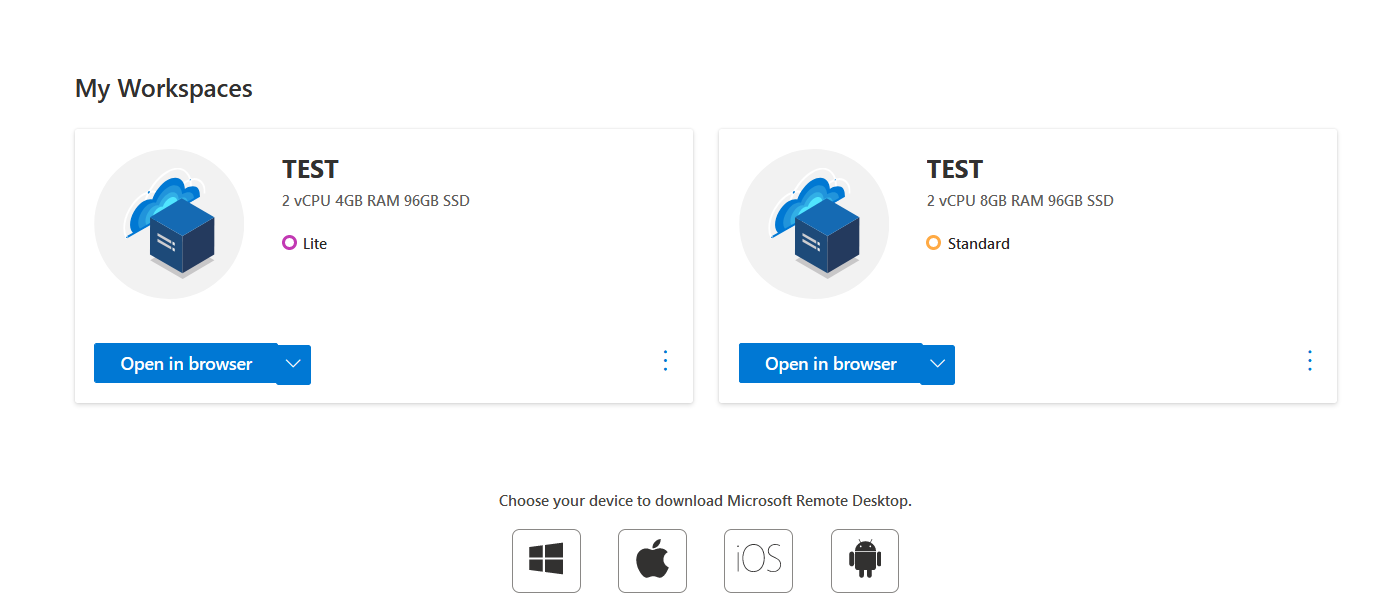Open three-dot menu on the Standard workspace
This screenshot has height=611, width=1390.
1310,361
